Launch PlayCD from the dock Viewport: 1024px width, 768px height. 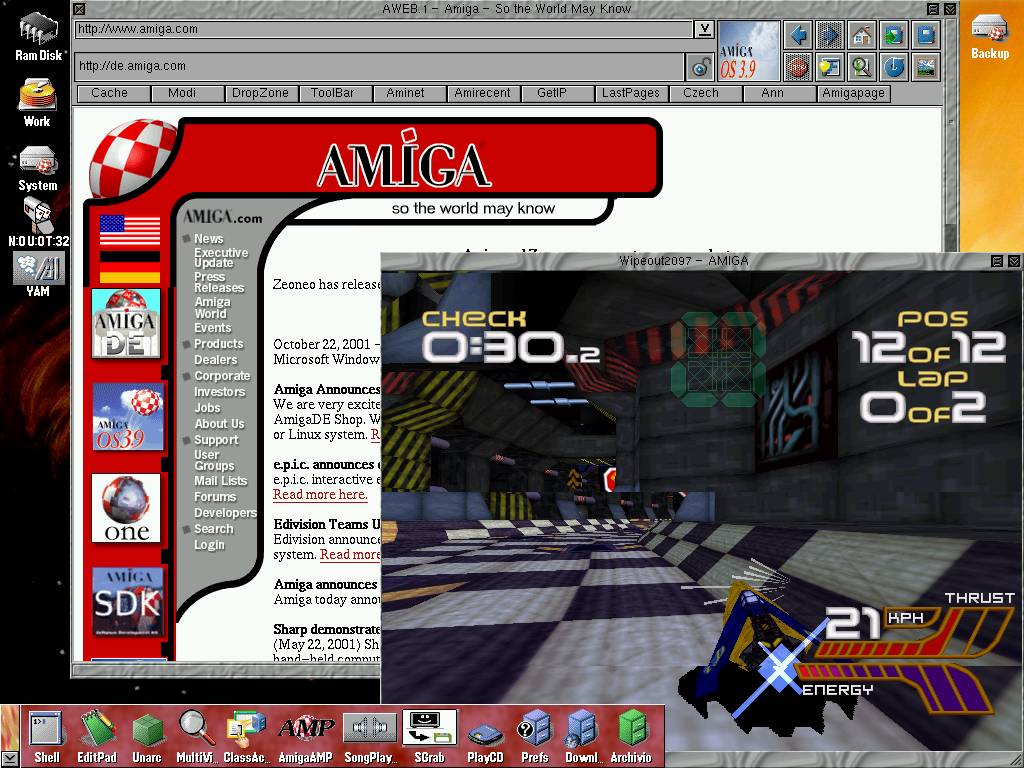[x=485, y=735]
